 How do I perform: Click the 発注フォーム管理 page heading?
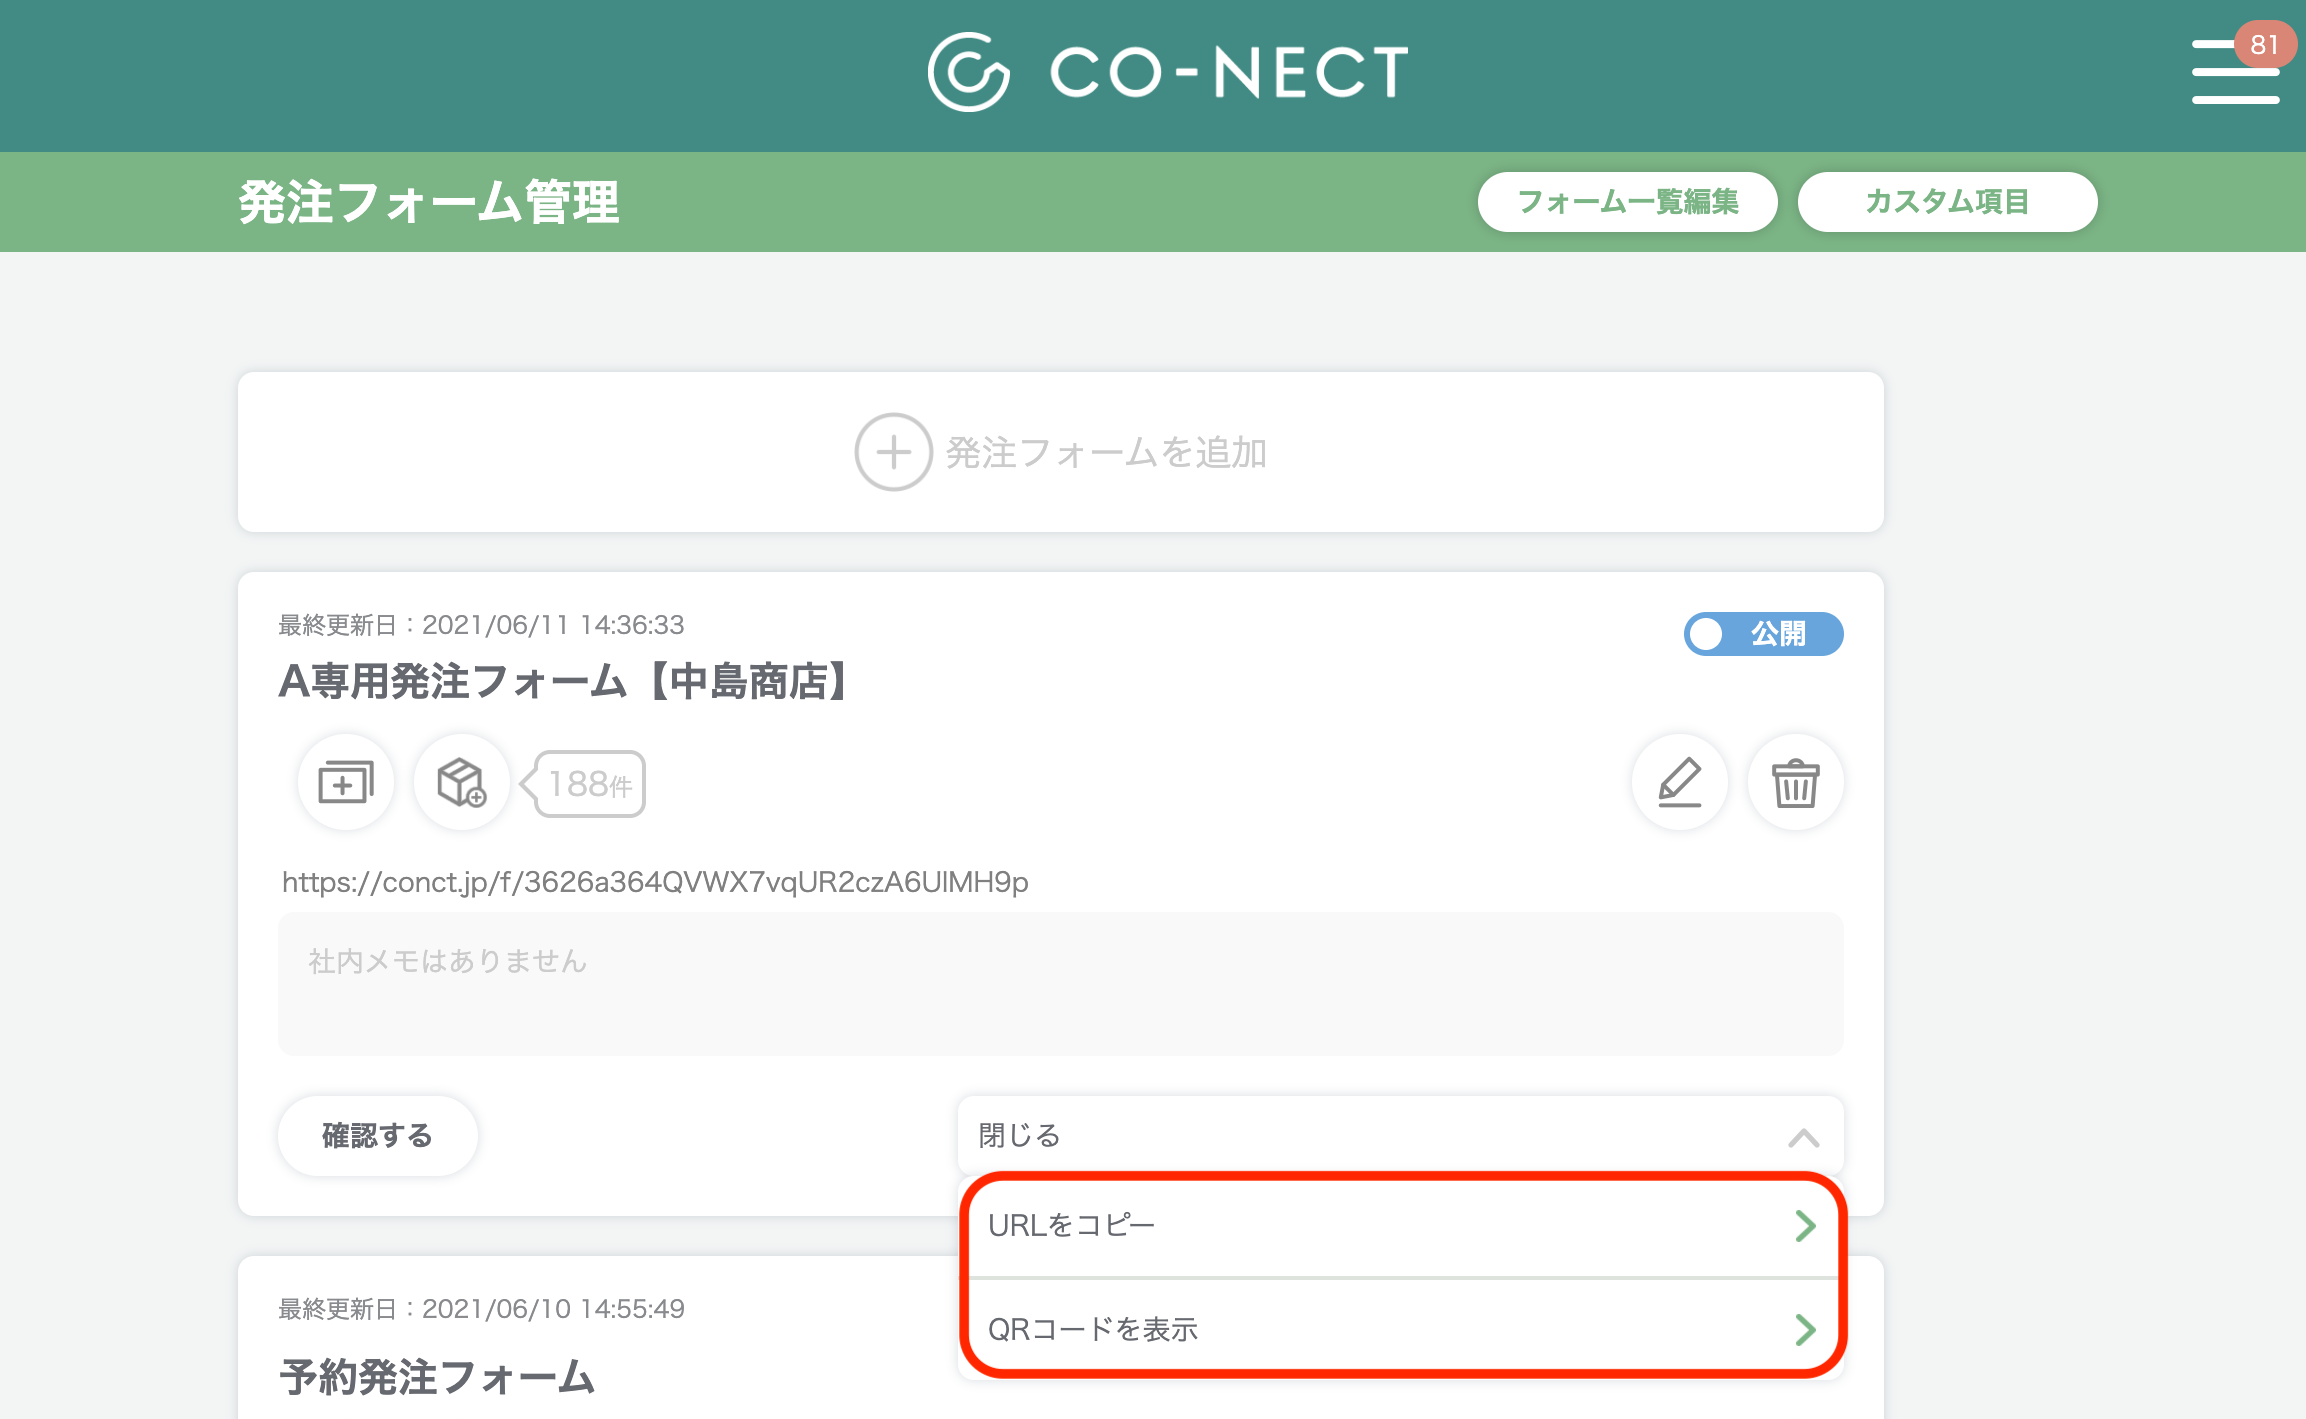429,202
